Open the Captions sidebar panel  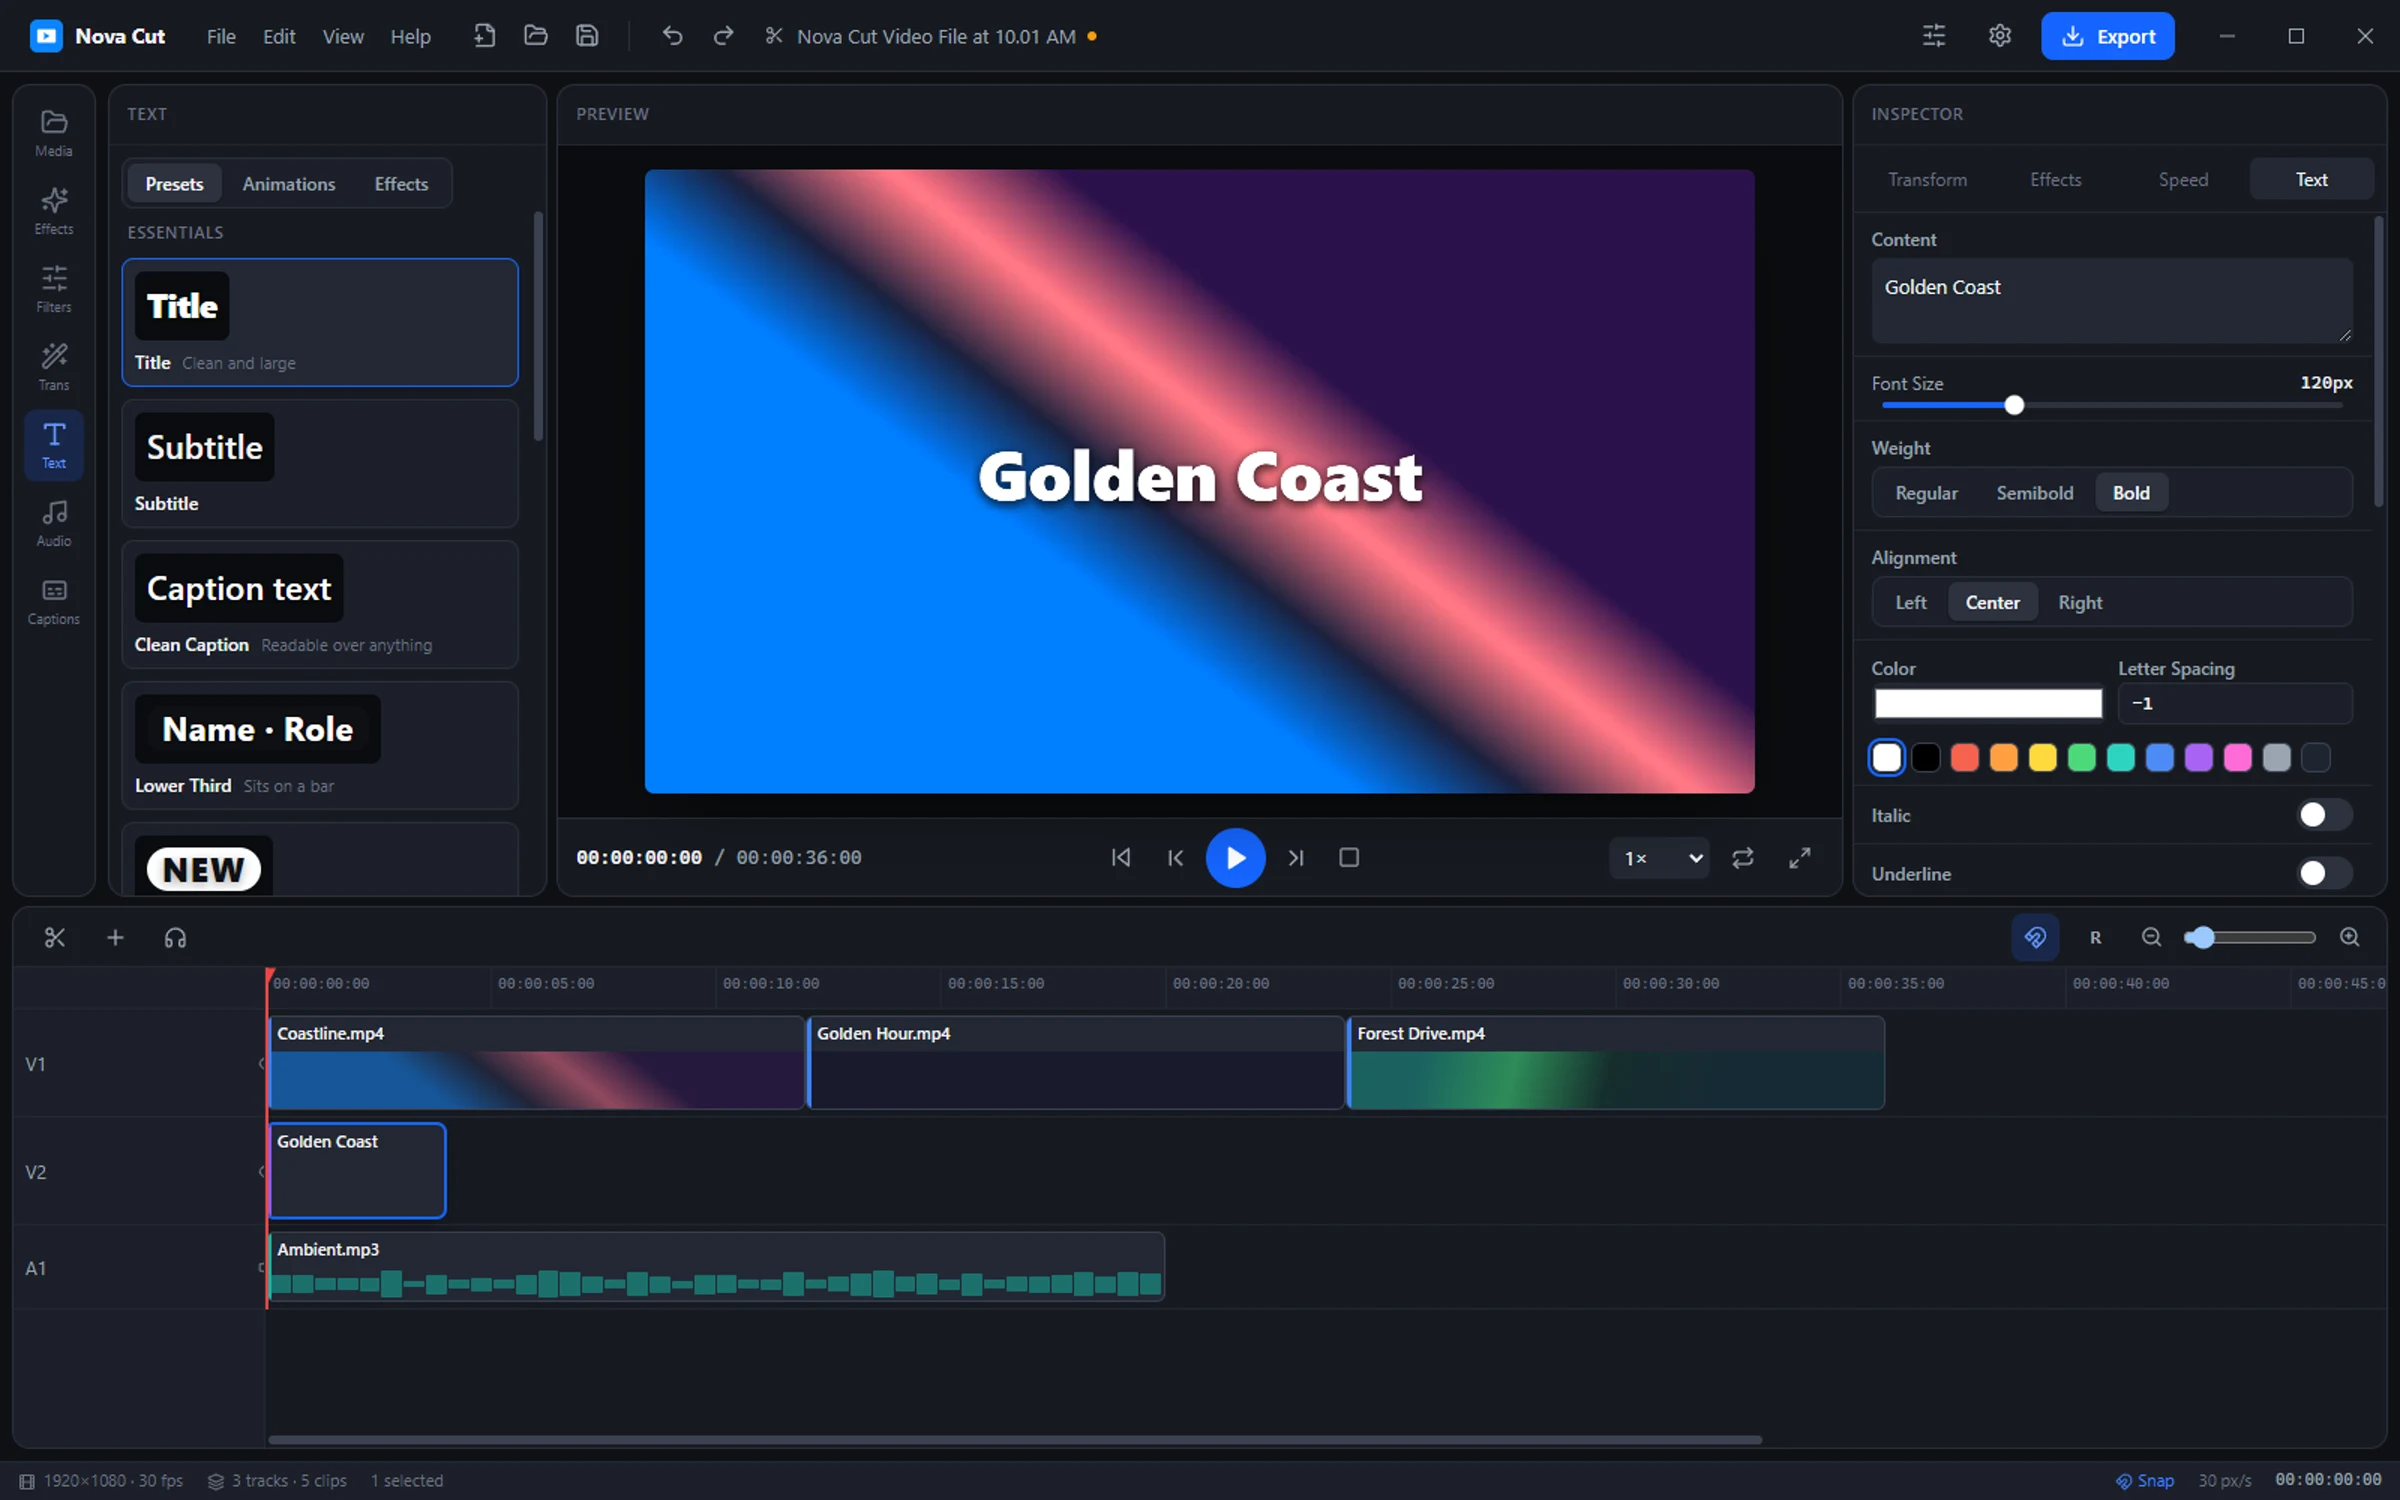54,601
